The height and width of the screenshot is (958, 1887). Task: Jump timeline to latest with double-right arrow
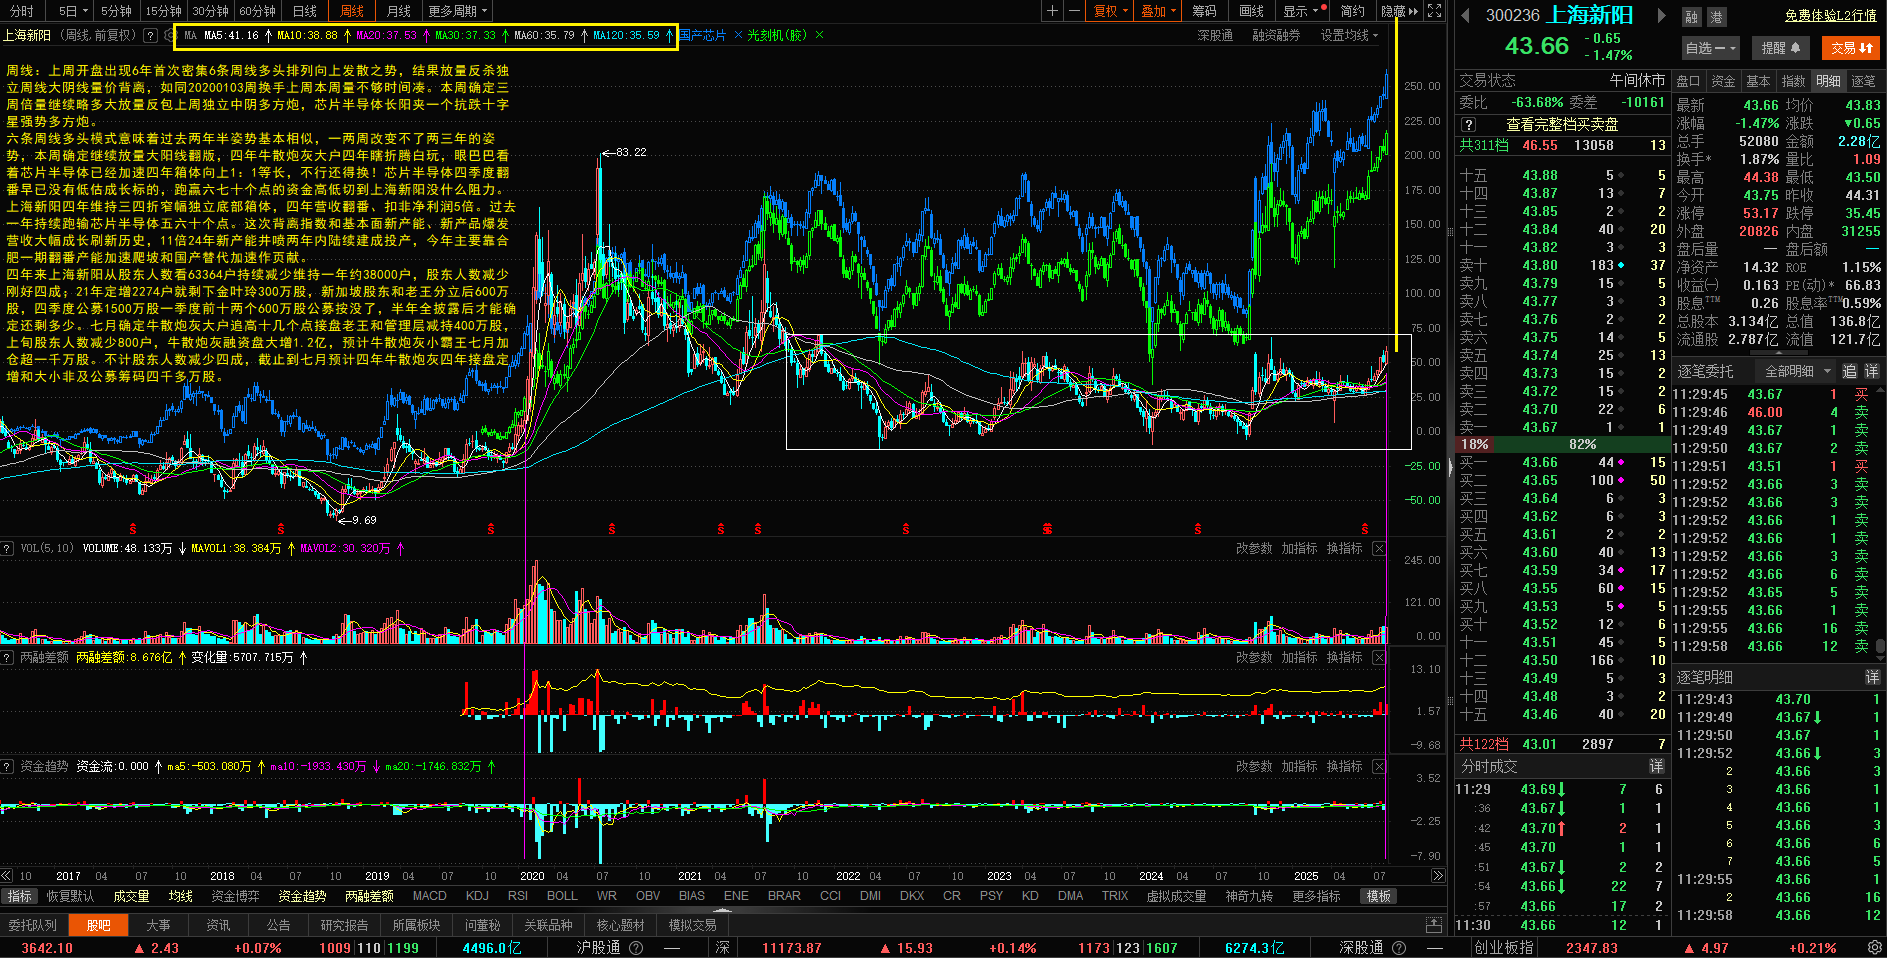click(x=1438, y=876)
